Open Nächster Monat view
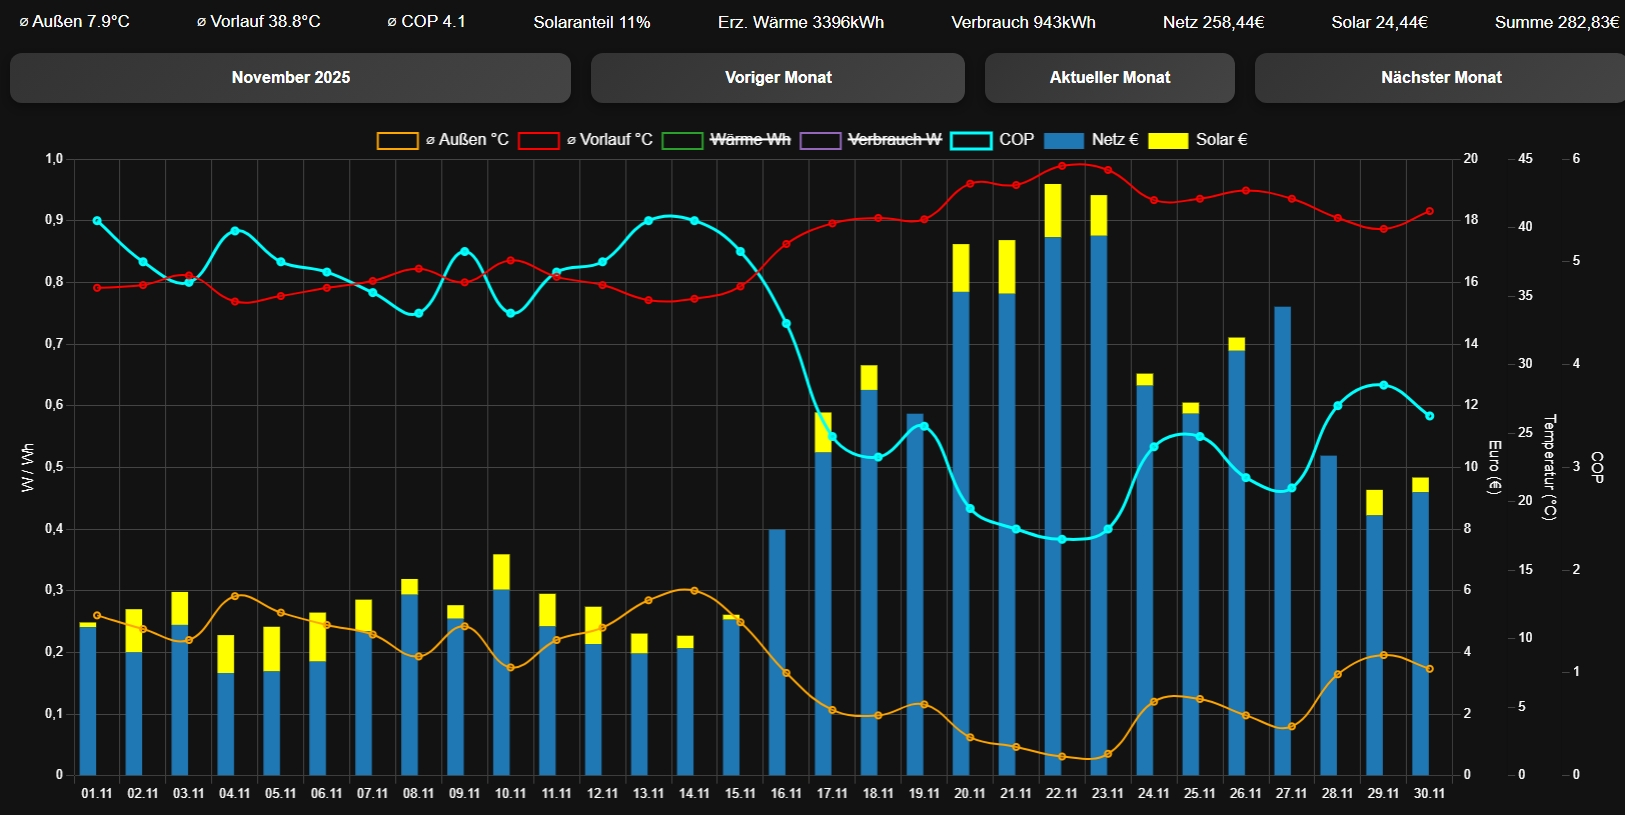Image resolution: width=1625 pixels, height=815 pixels. point(1440,78)
